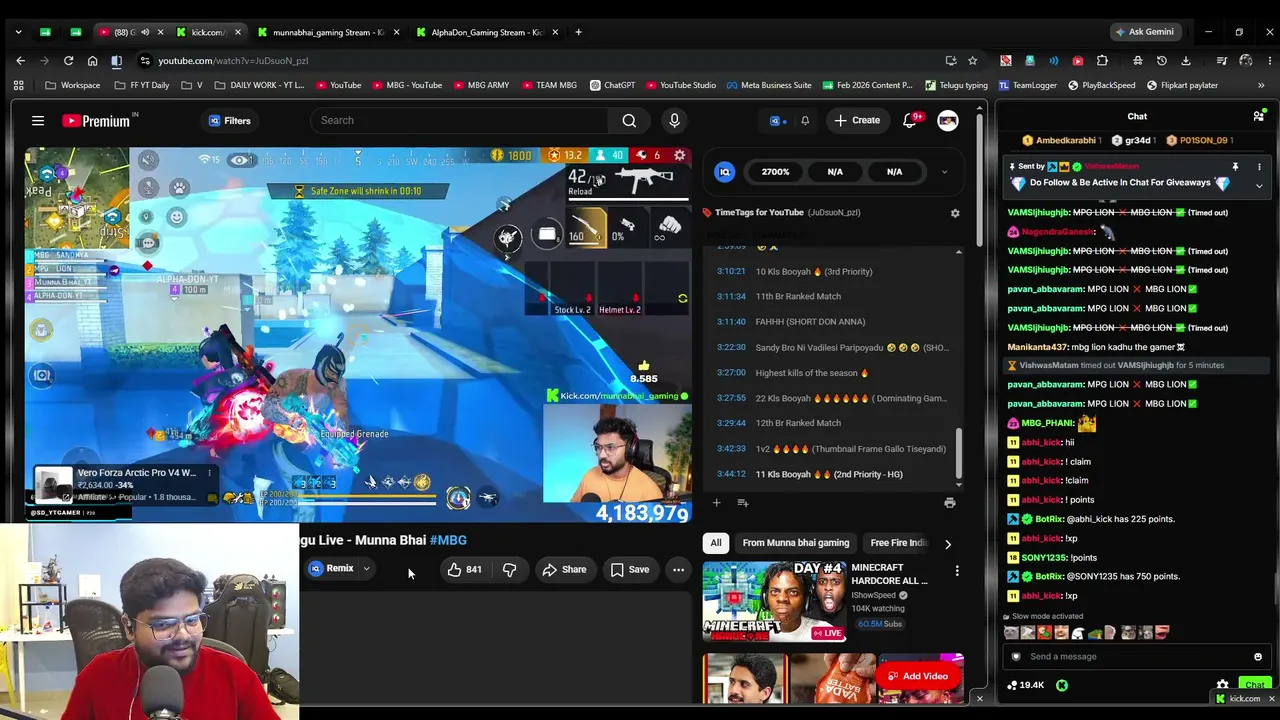Viewport: 1280px width, 720px height.
Task: Open the Remix dropdown arrow
Action: tap(366, 569)
